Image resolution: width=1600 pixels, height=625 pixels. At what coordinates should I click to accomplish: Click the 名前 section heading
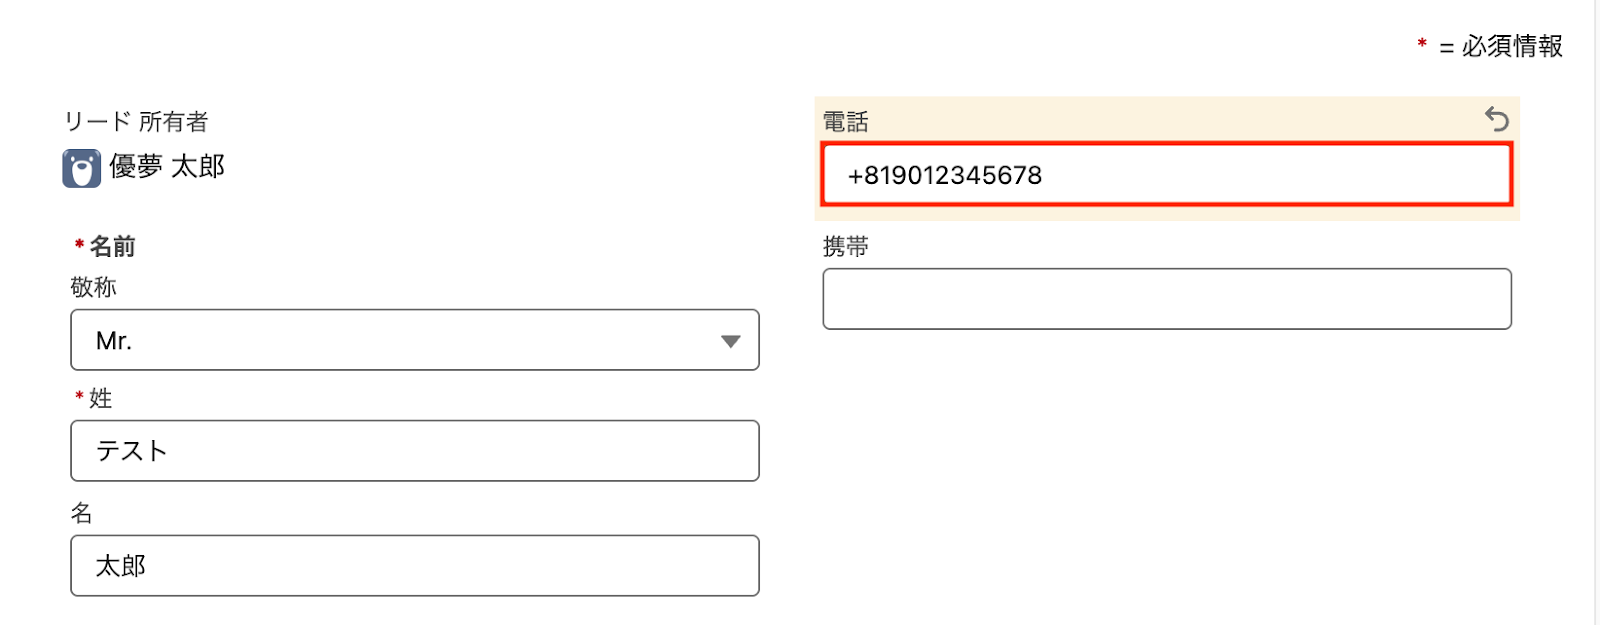point(113,246)
